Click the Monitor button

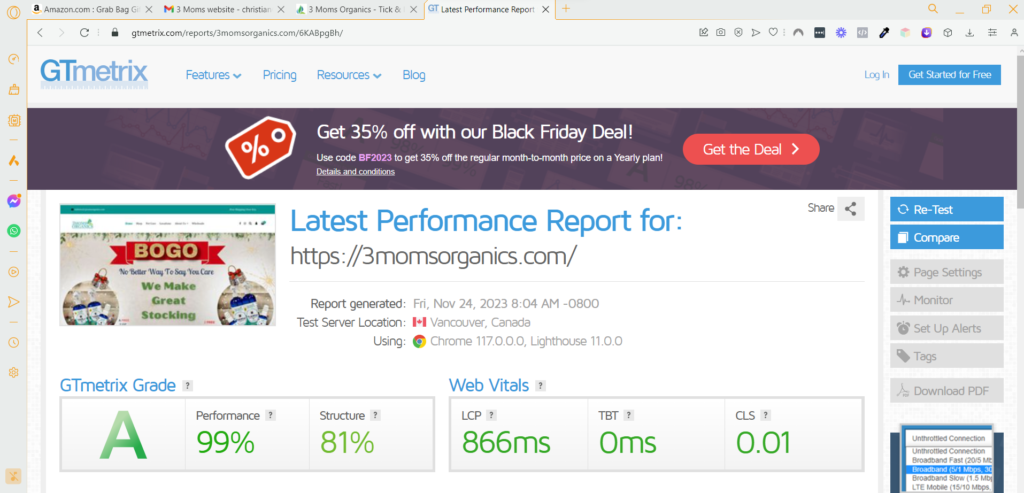coord(946,300)
